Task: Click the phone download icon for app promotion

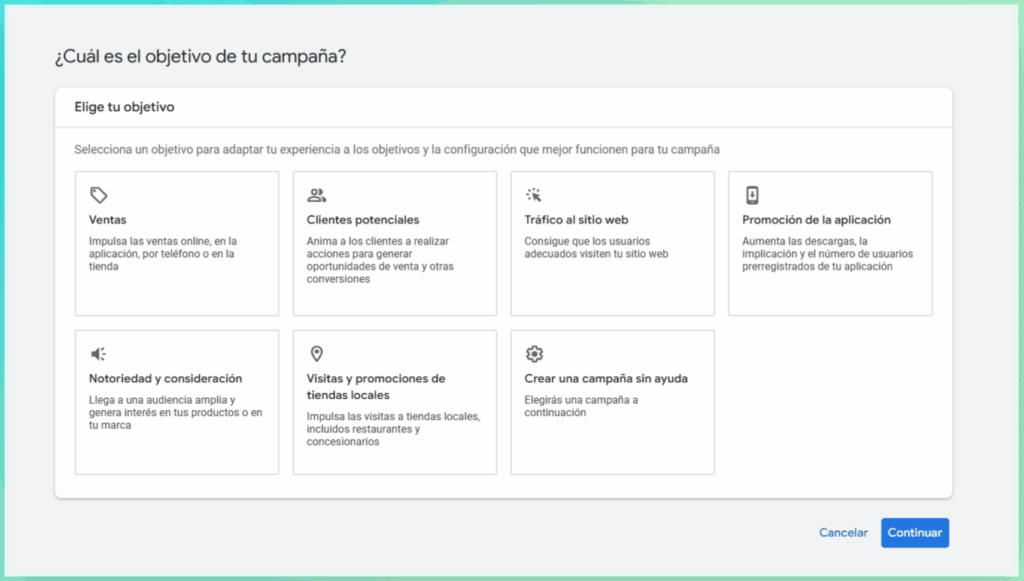Action: click(x=752, y=195)
